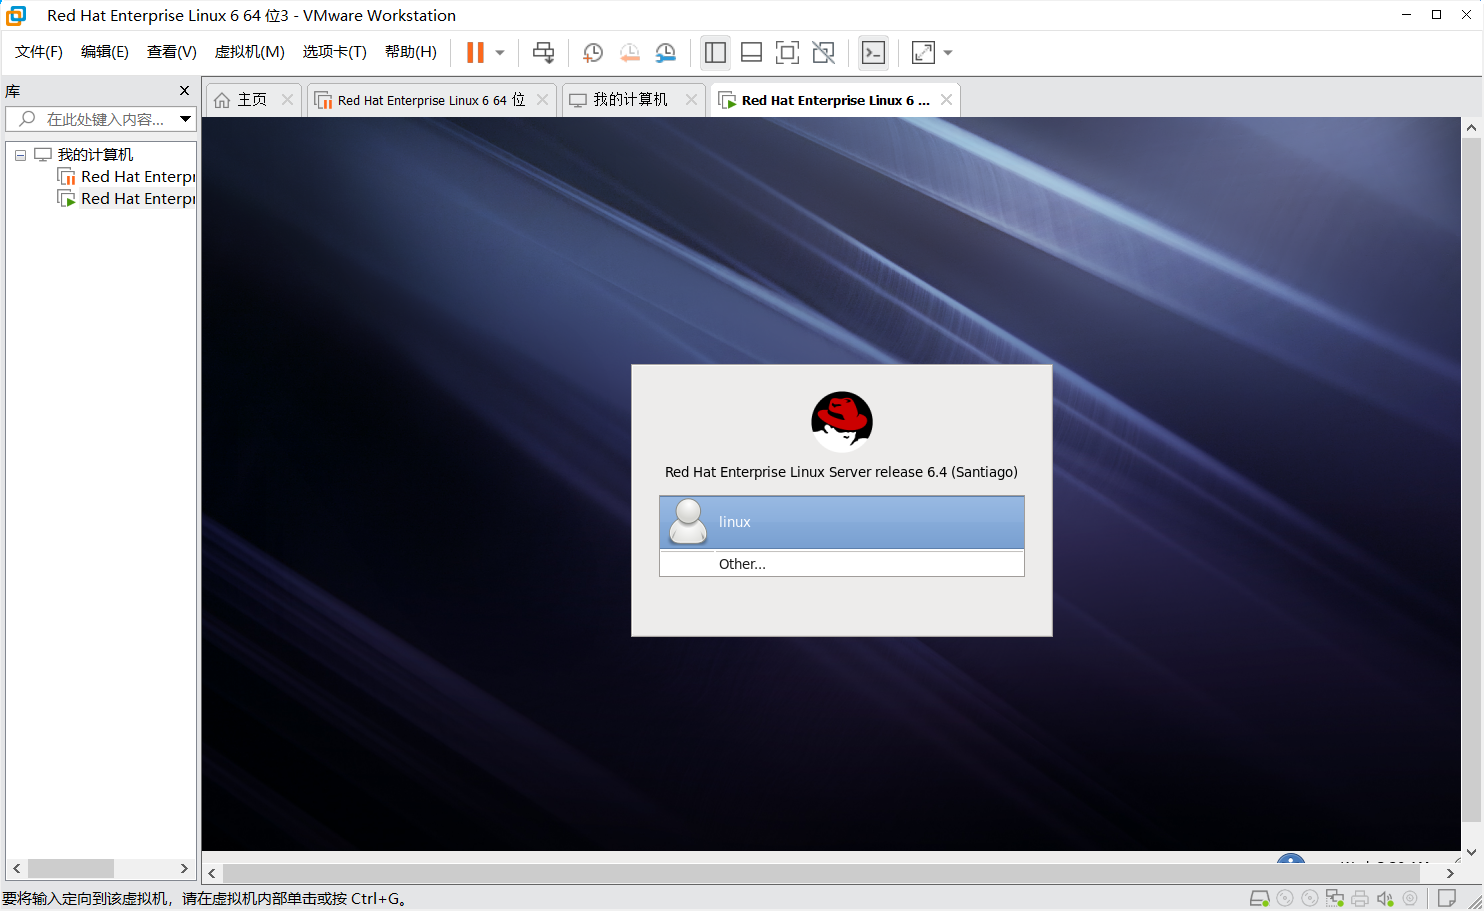Open the 虚拟机(M) menu

(250, 52)
